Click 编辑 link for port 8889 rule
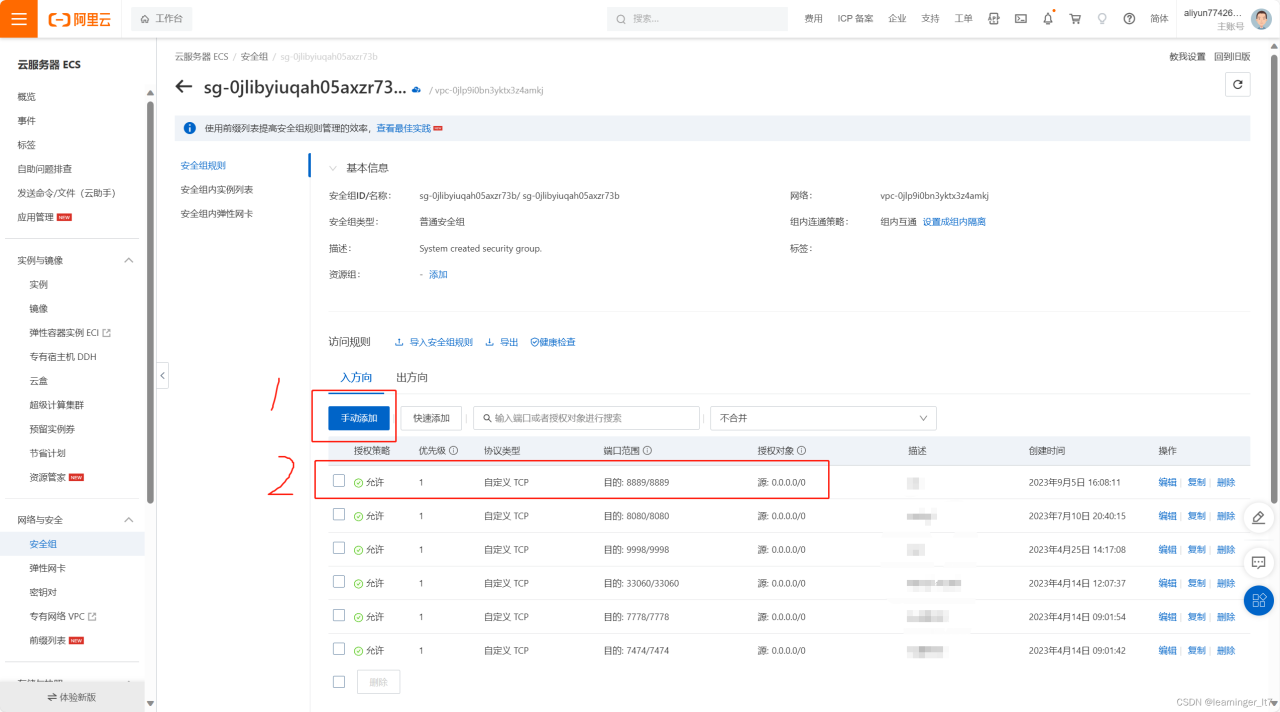Image resolution: width=1280 pixels, height=712 pixels. tap(1167, 482)
